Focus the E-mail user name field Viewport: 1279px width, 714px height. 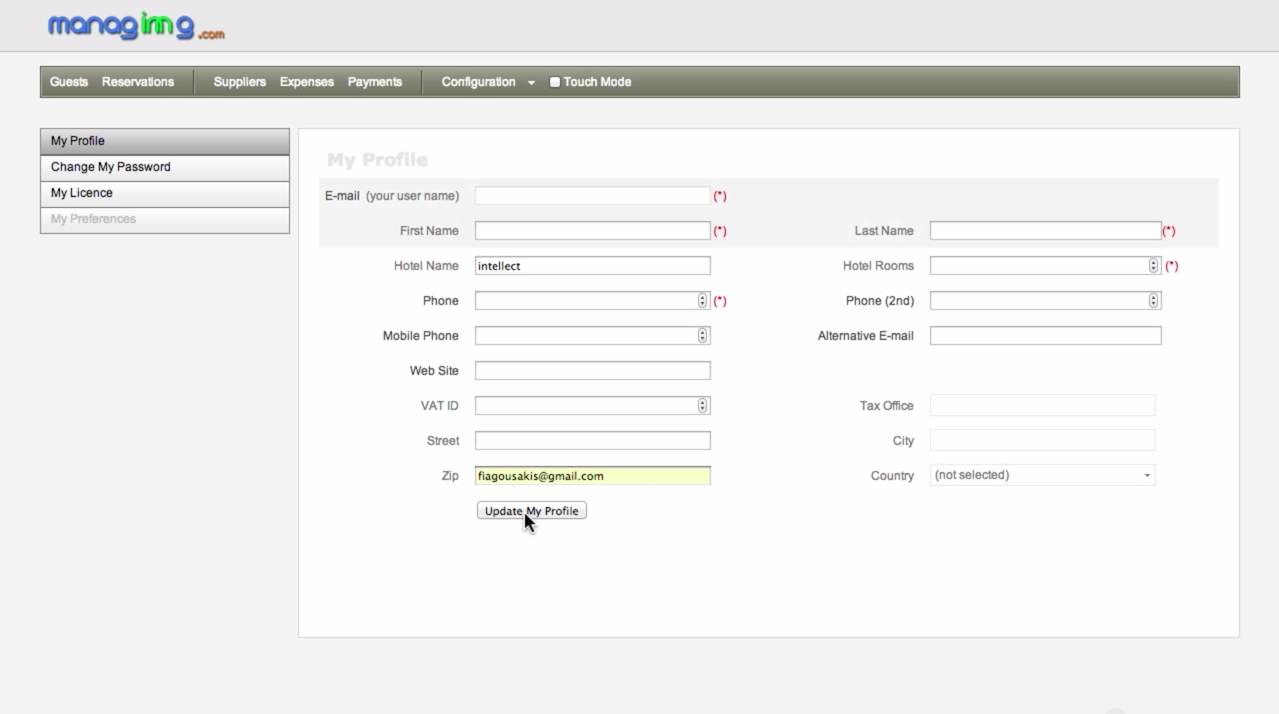592,196
